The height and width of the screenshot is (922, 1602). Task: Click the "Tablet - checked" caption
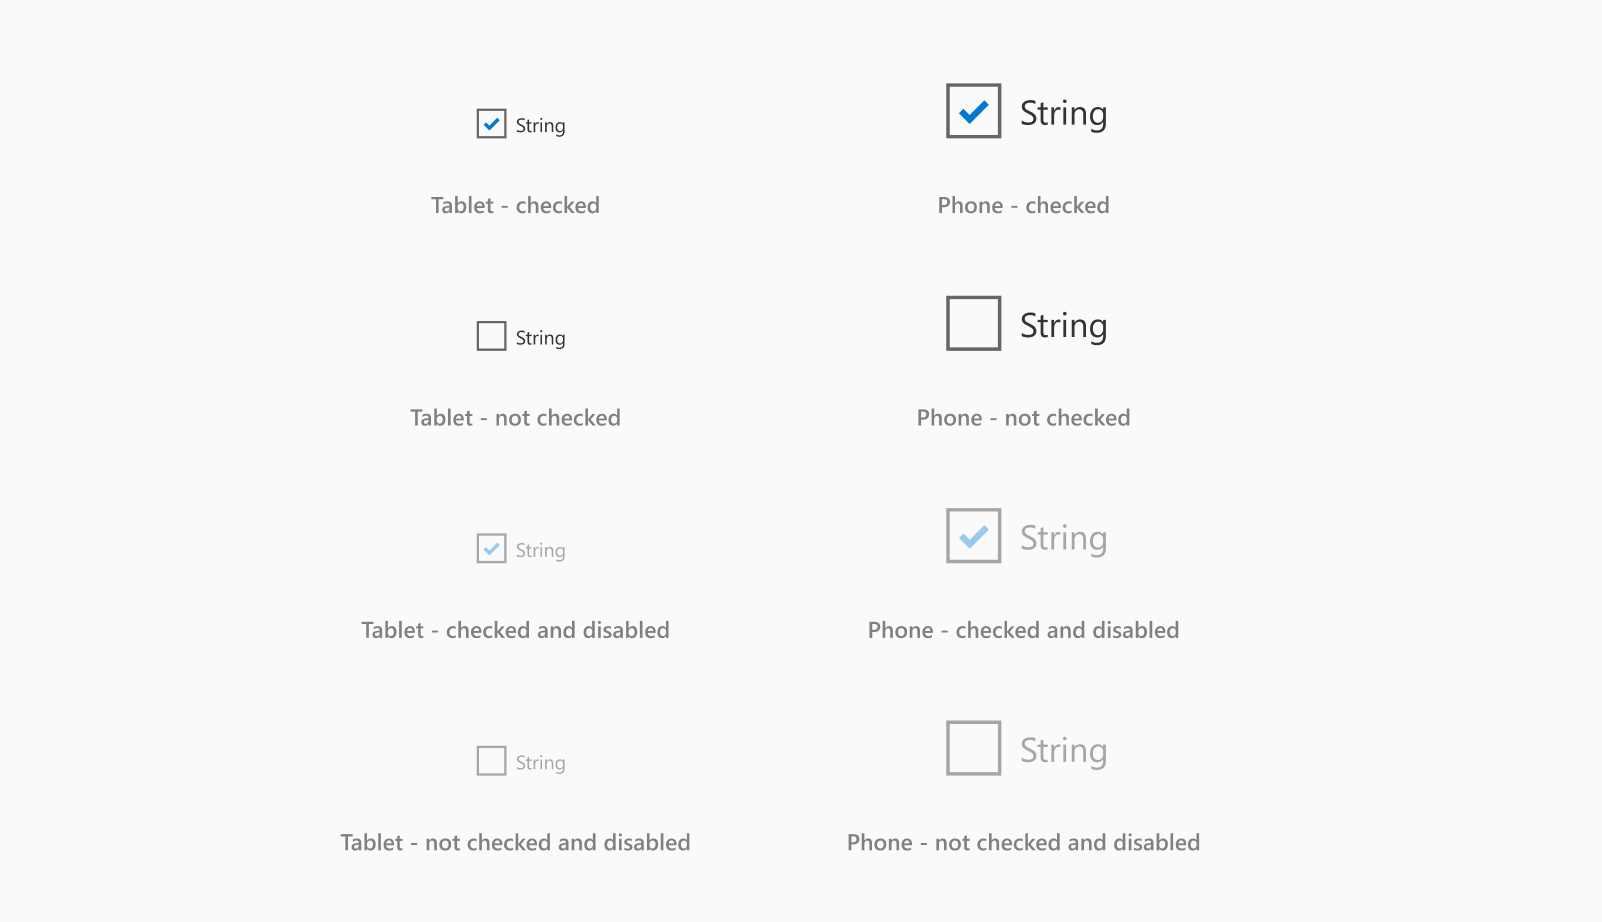tap(515, 206)
